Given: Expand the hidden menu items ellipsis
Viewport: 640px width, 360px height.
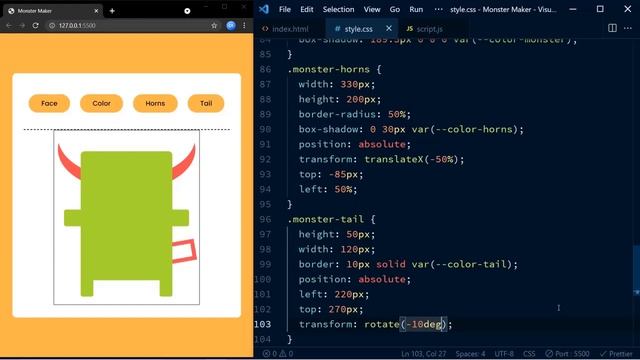Looking at the screenshot, I should point(438,9).
